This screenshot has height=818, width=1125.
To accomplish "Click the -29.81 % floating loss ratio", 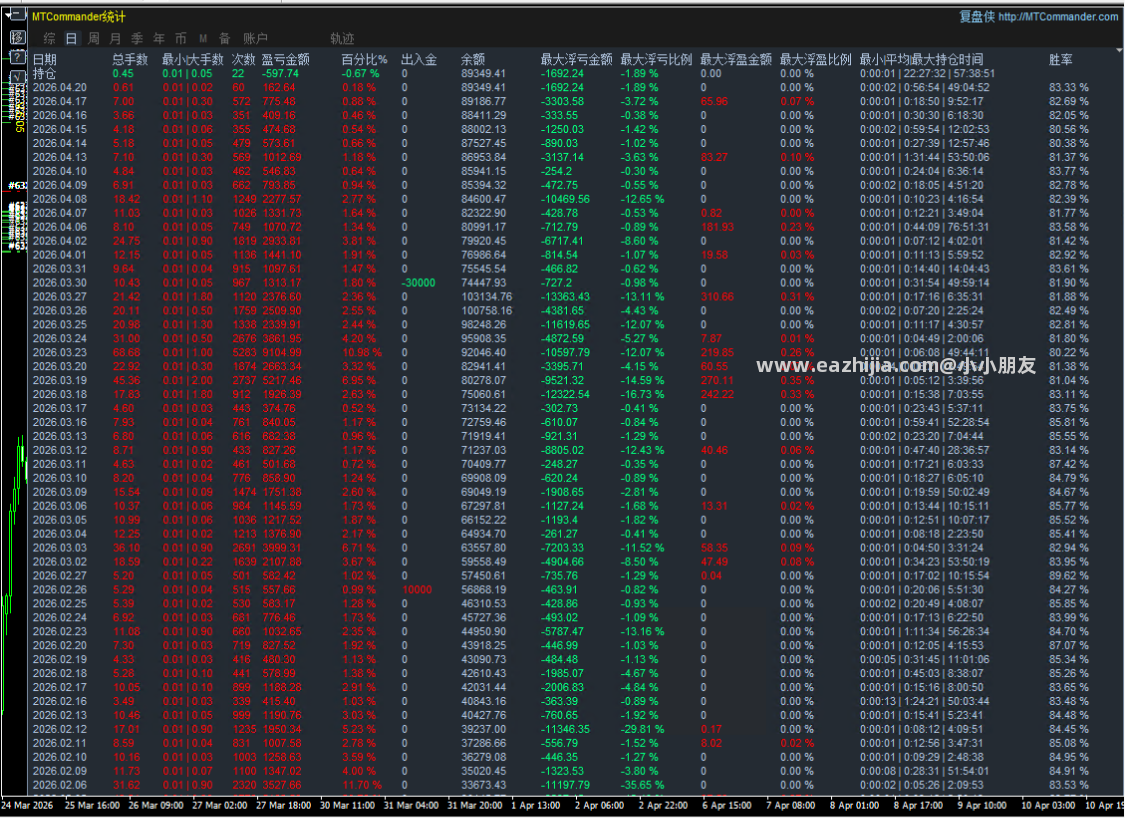I will click(642, 729).
